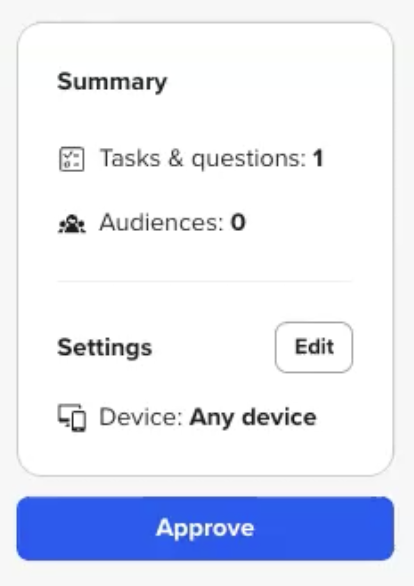The width and height of the screenshot is (414, 586).
Task: Click the ampersand in Tasks & questions
Action: [176, 158]
